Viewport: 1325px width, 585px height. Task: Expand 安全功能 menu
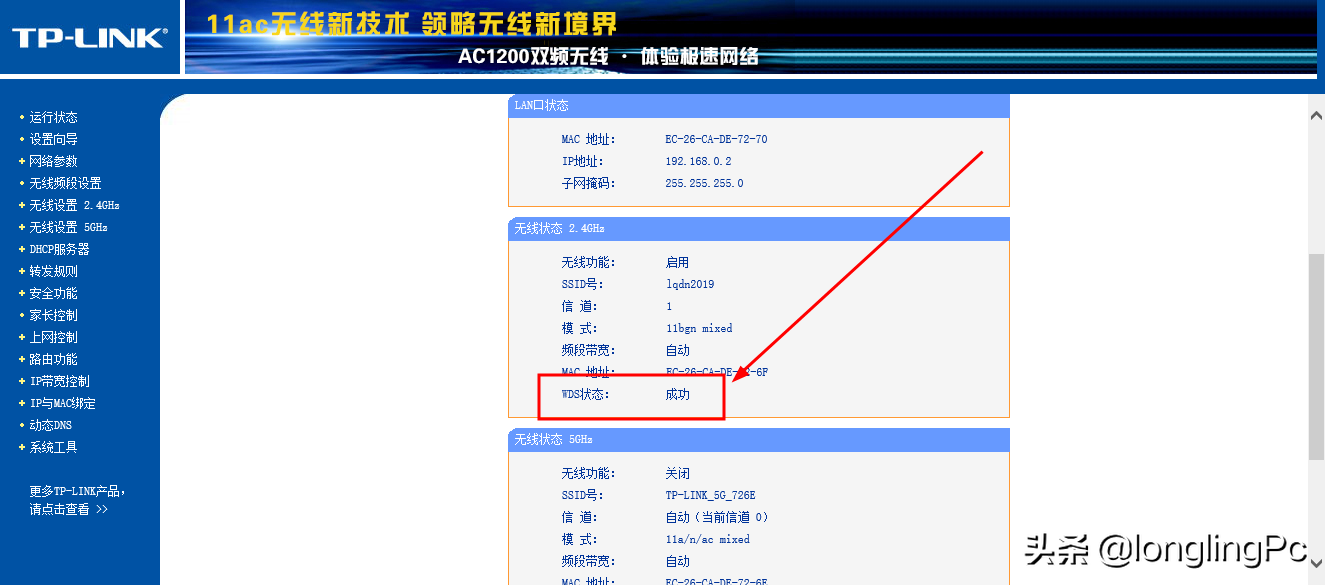point(53,293)
